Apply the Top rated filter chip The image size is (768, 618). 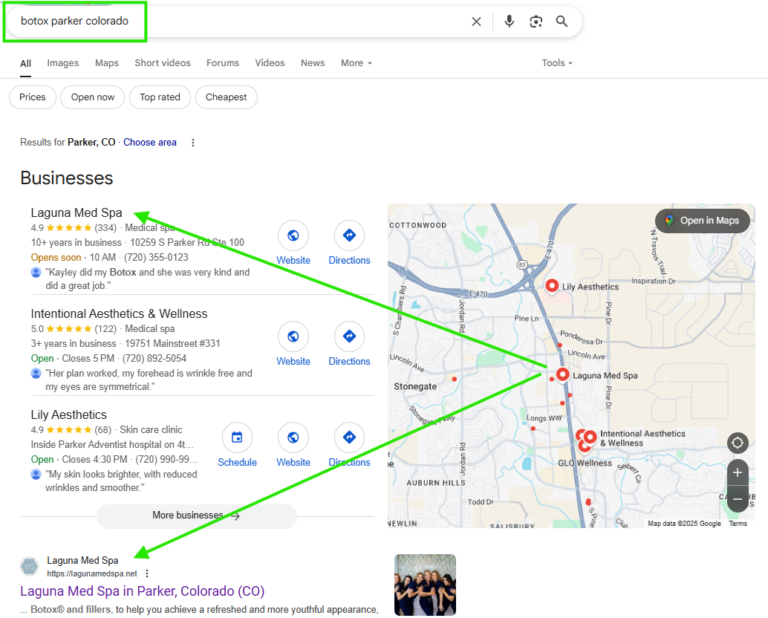(160, 97)
